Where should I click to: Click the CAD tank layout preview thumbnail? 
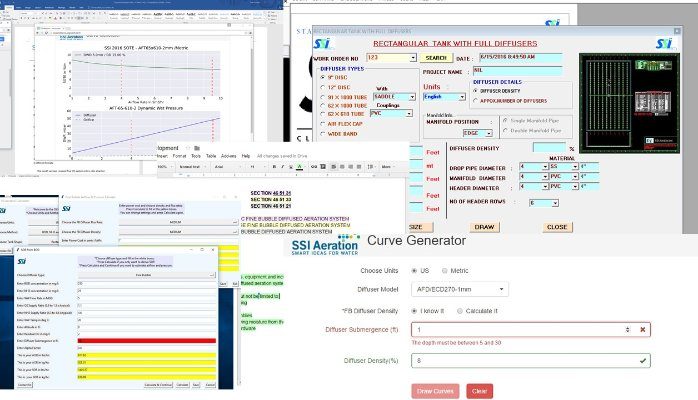coord(629,103)
